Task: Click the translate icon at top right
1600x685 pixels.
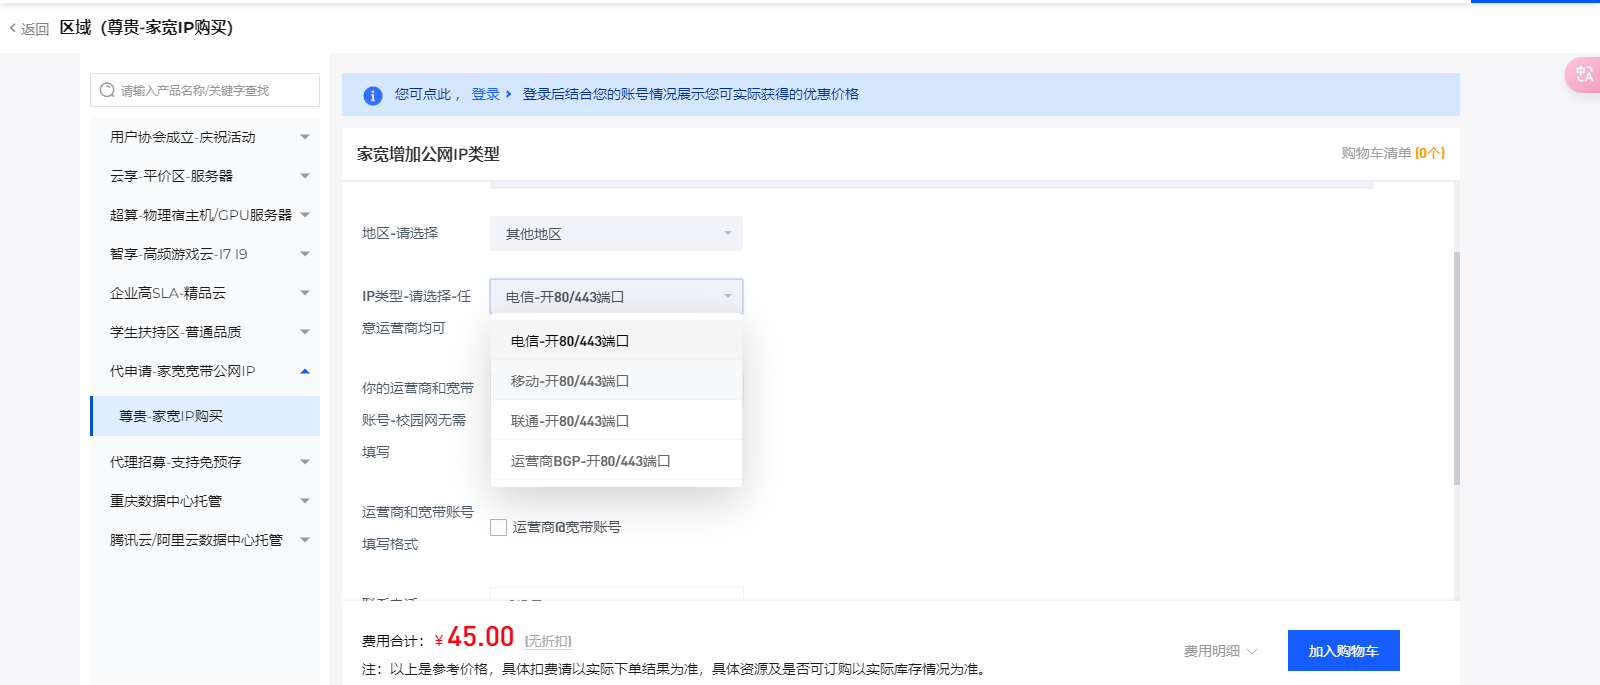Action: [1584, 75]
